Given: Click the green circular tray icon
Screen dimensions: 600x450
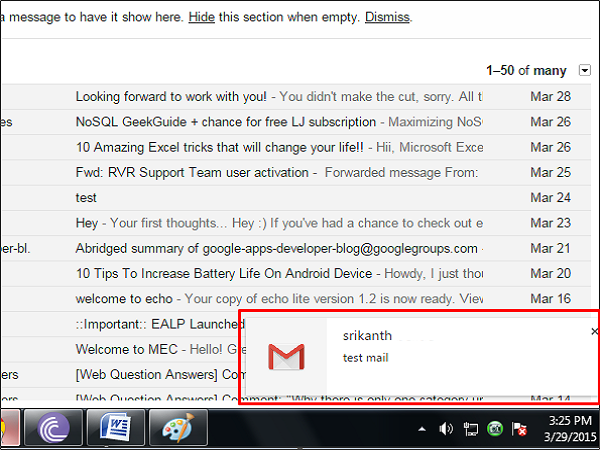Looking at the screenshot, I should 495,429.
